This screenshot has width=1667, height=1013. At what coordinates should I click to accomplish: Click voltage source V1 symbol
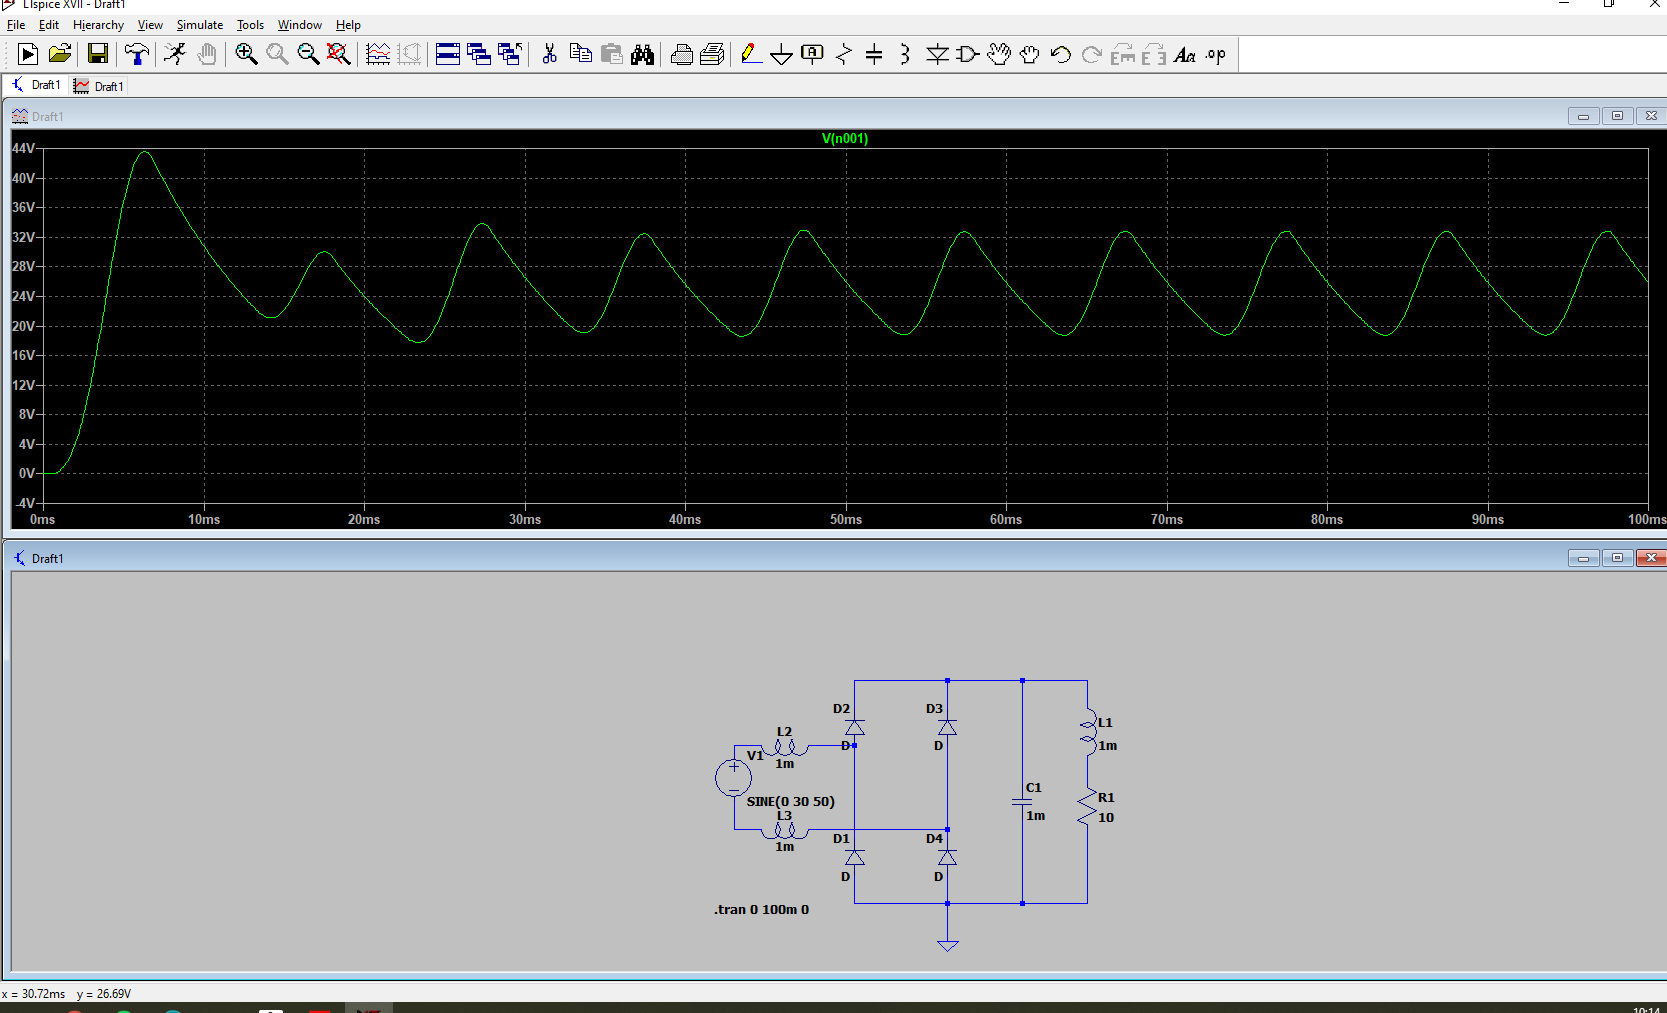733,778
